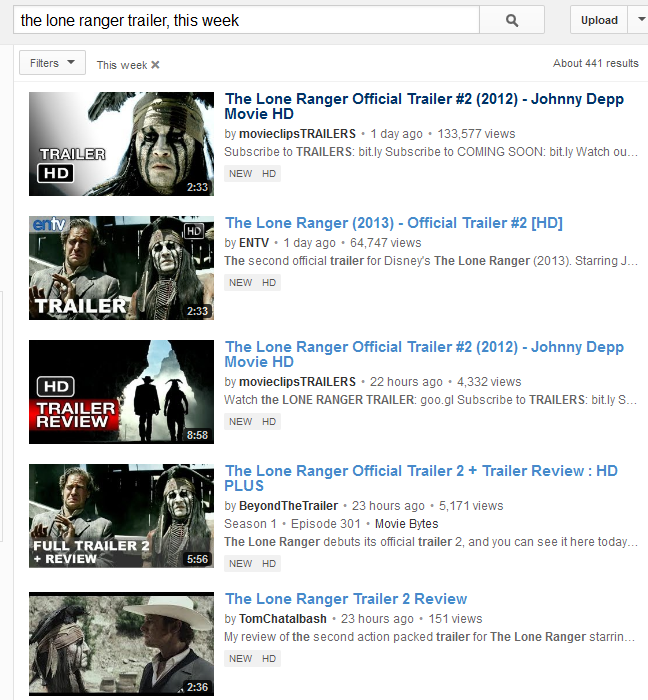Focus the search box with lone ranger query

(x=246, y=20)
